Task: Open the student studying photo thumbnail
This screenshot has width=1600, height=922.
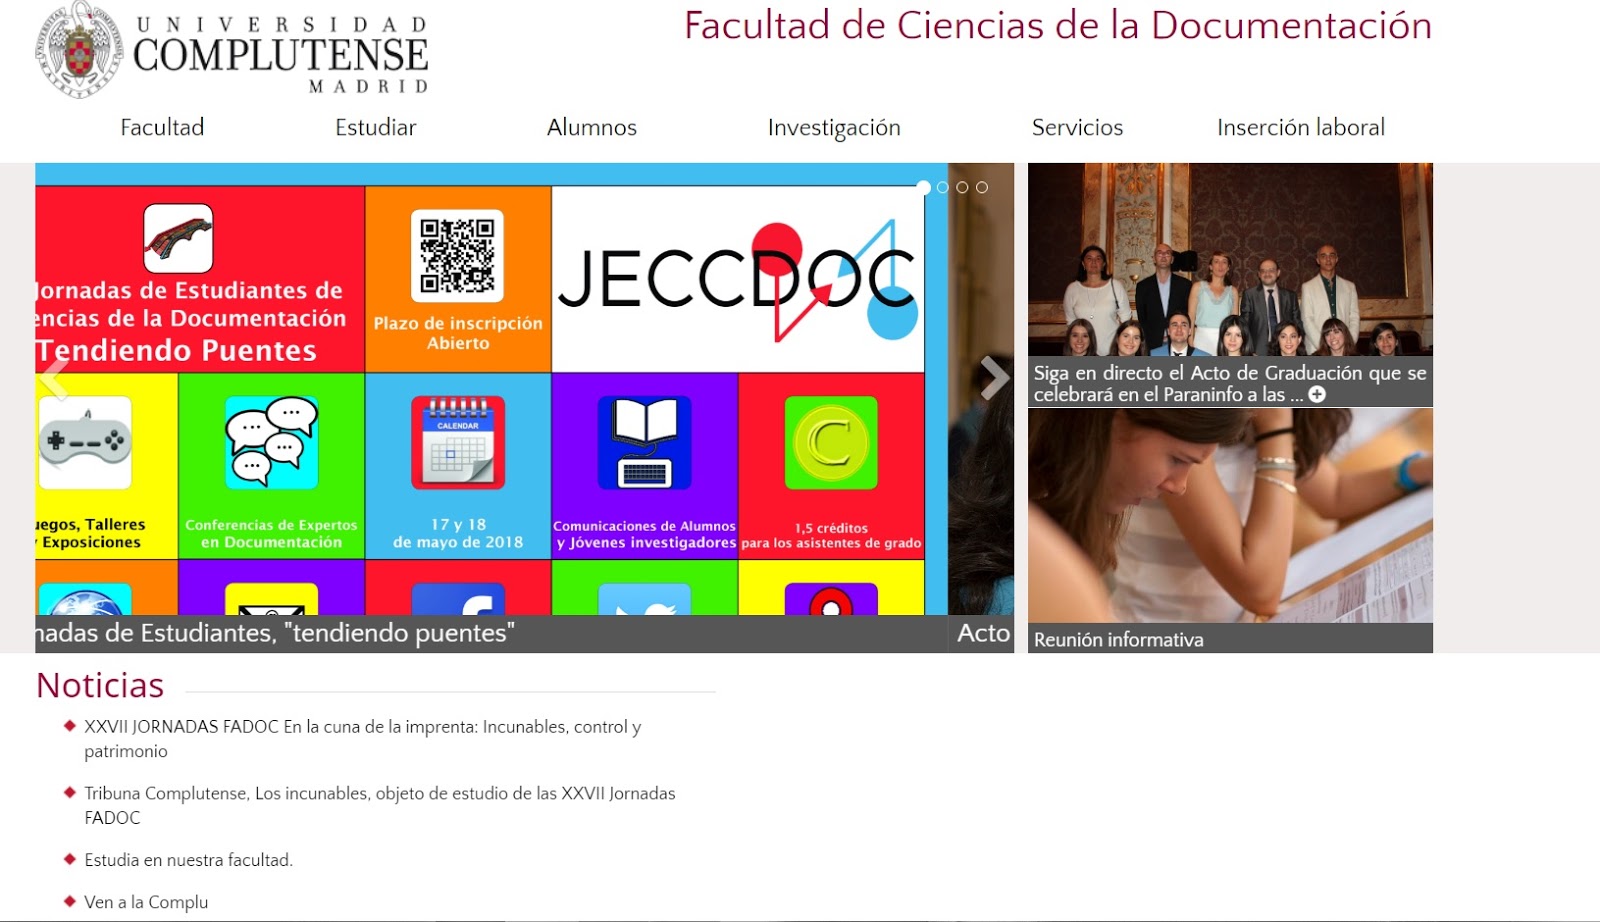Action: (1230, 515)
